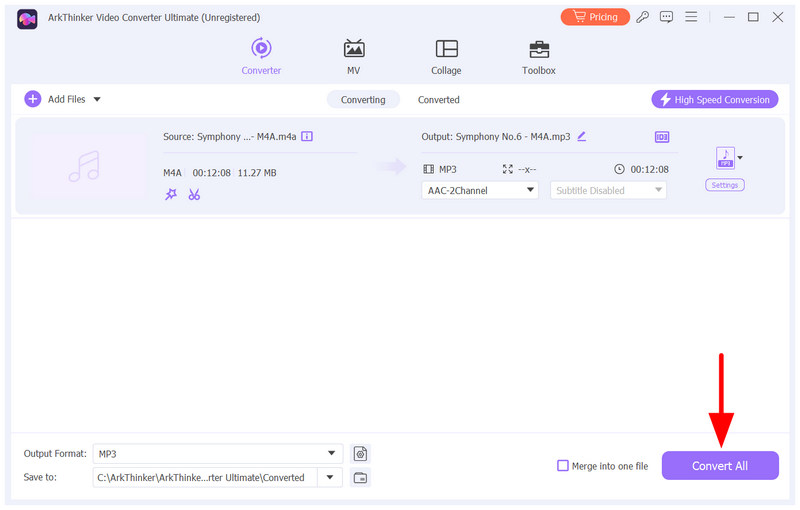
Task: Open the AAC-2Channel audio track dropdown
Action: (x=480, y=190)
